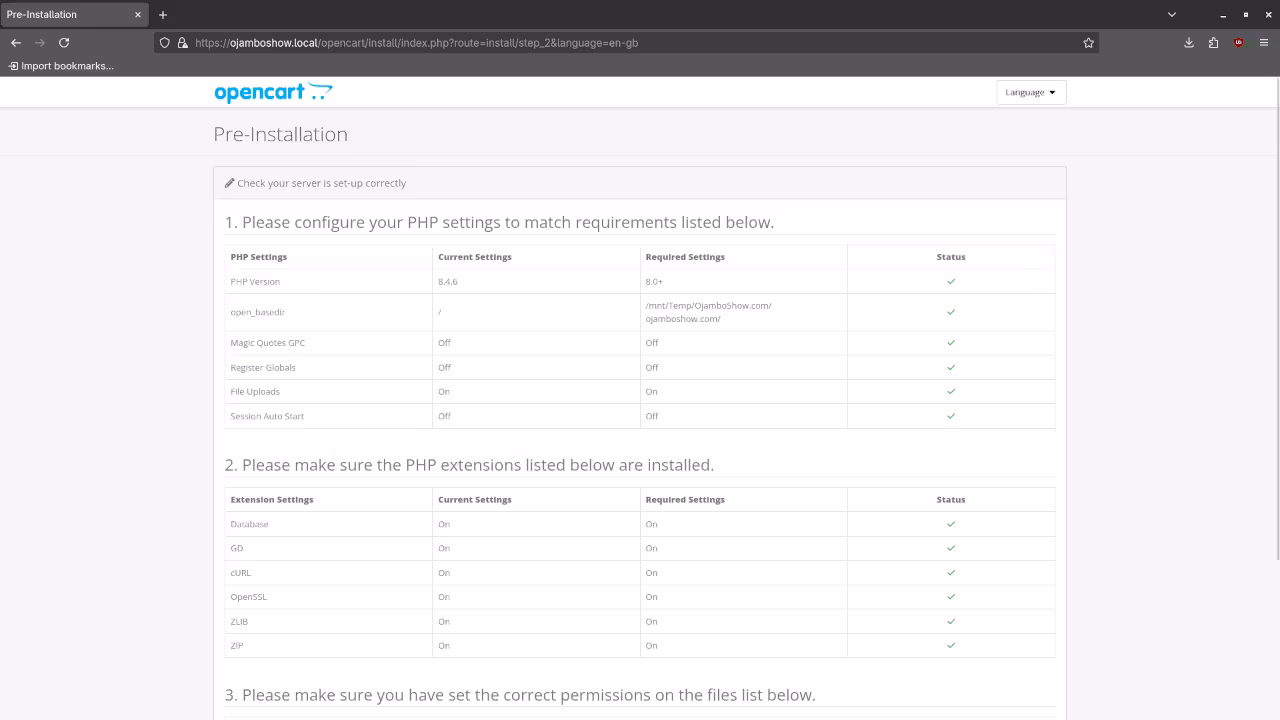Click the Check your server is set-up correctly text

point(321,183)
